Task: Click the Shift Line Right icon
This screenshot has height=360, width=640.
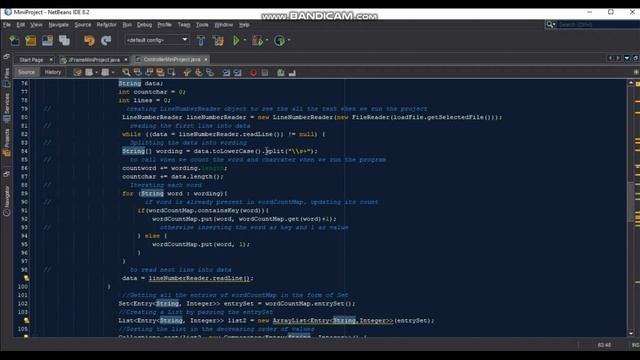Action: [238, 73]
